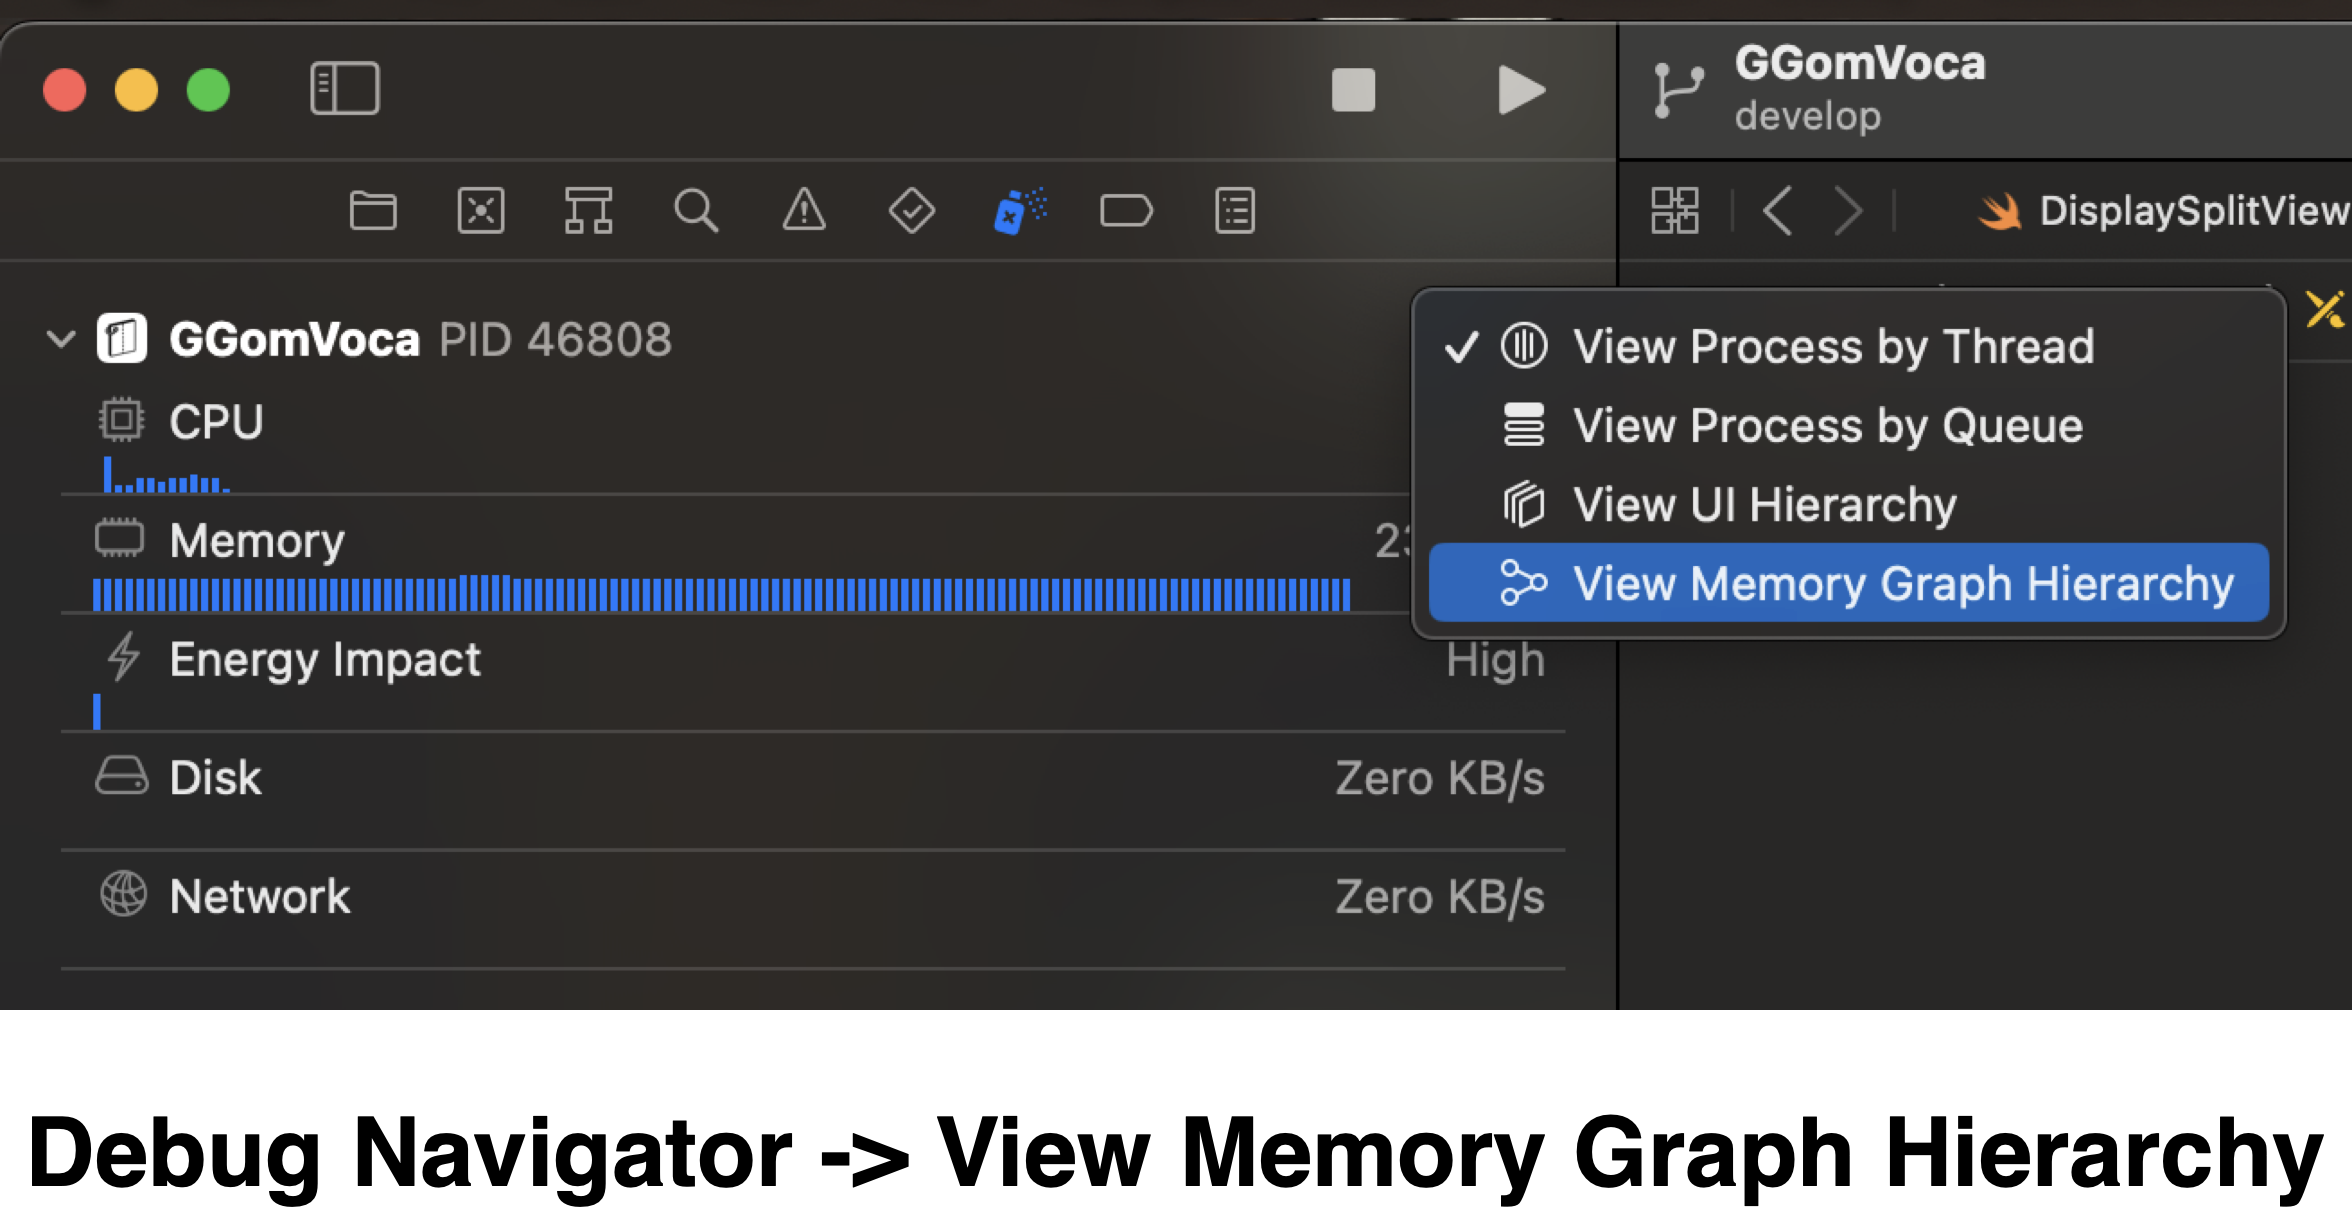Open the Project navigator folder icon

click(x=373, y=211)
